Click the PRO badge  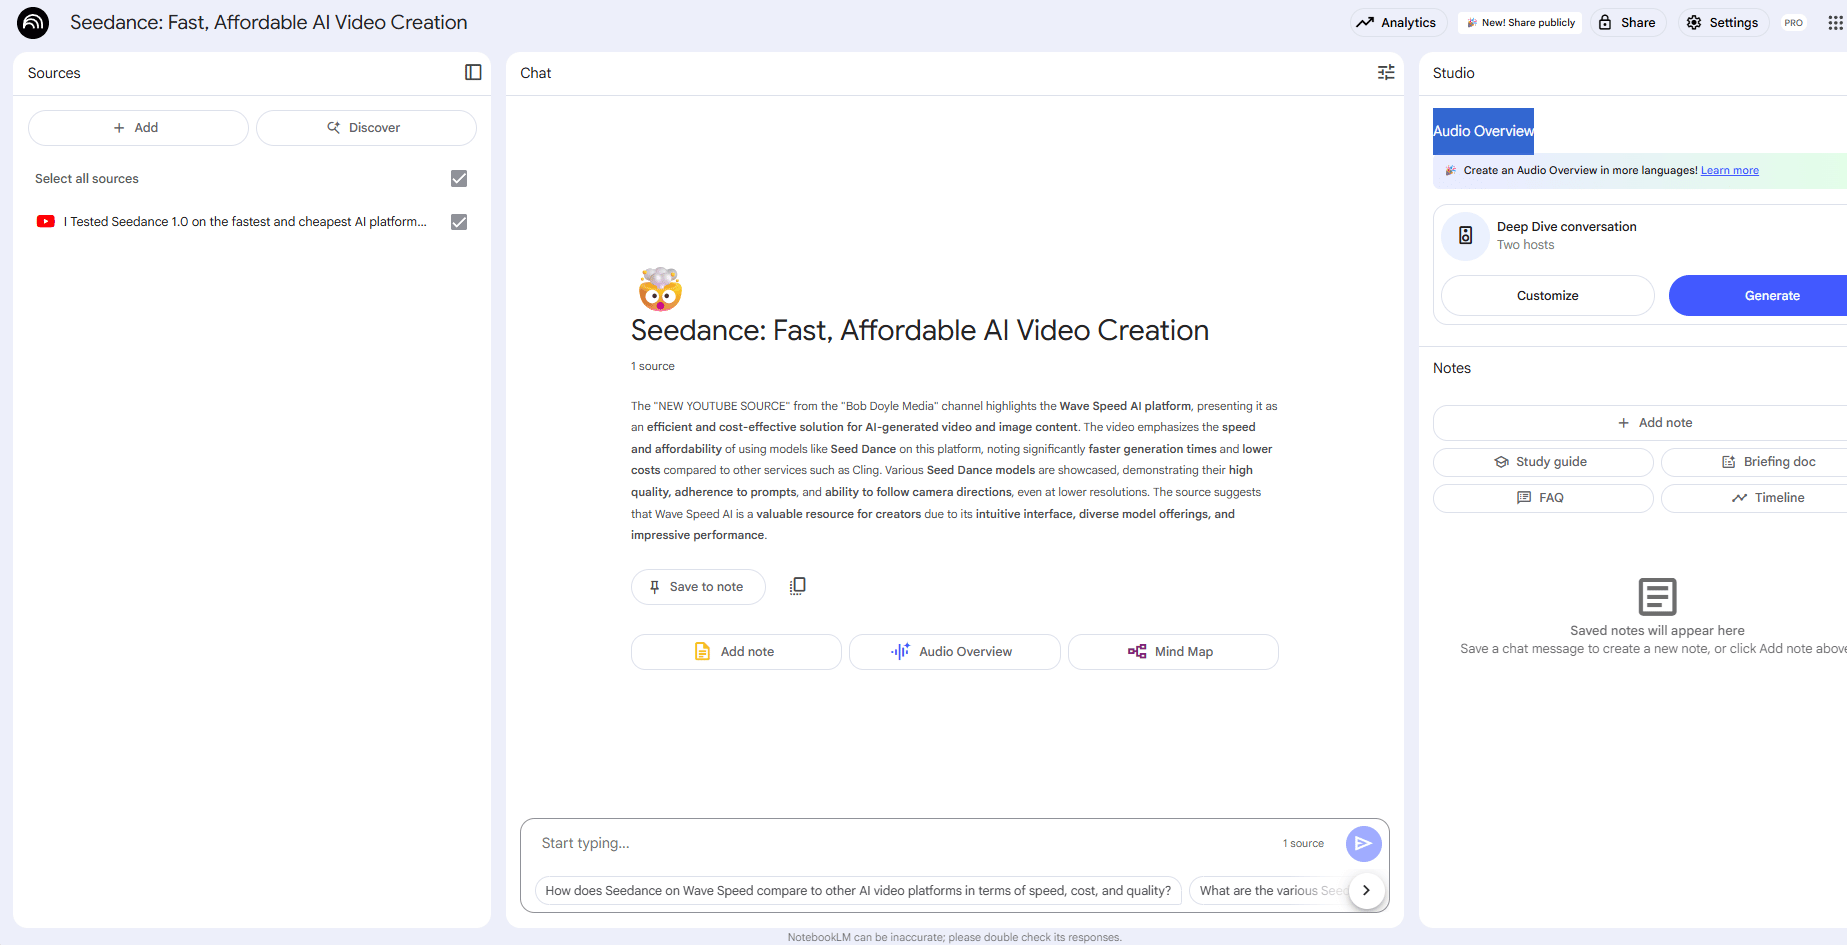click(1793, 22)
